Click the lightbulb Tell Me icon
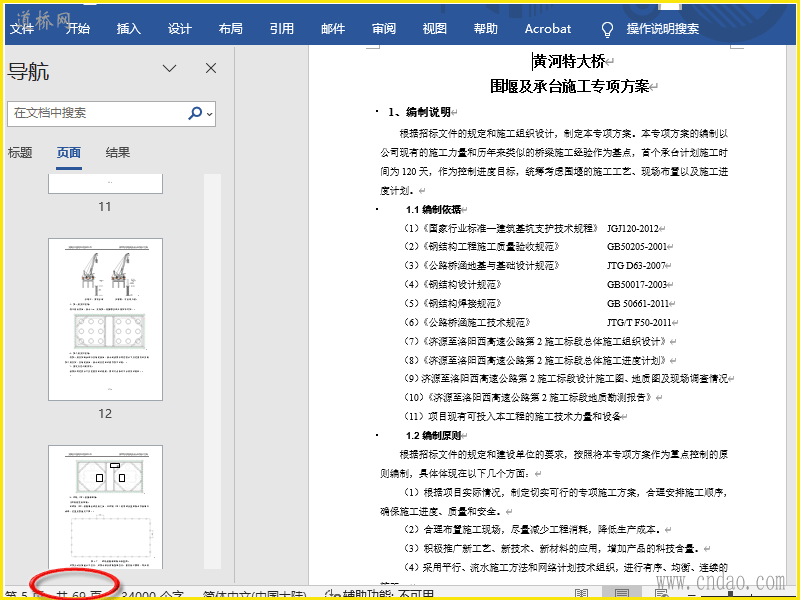800x600 pixels. [606, 29]
